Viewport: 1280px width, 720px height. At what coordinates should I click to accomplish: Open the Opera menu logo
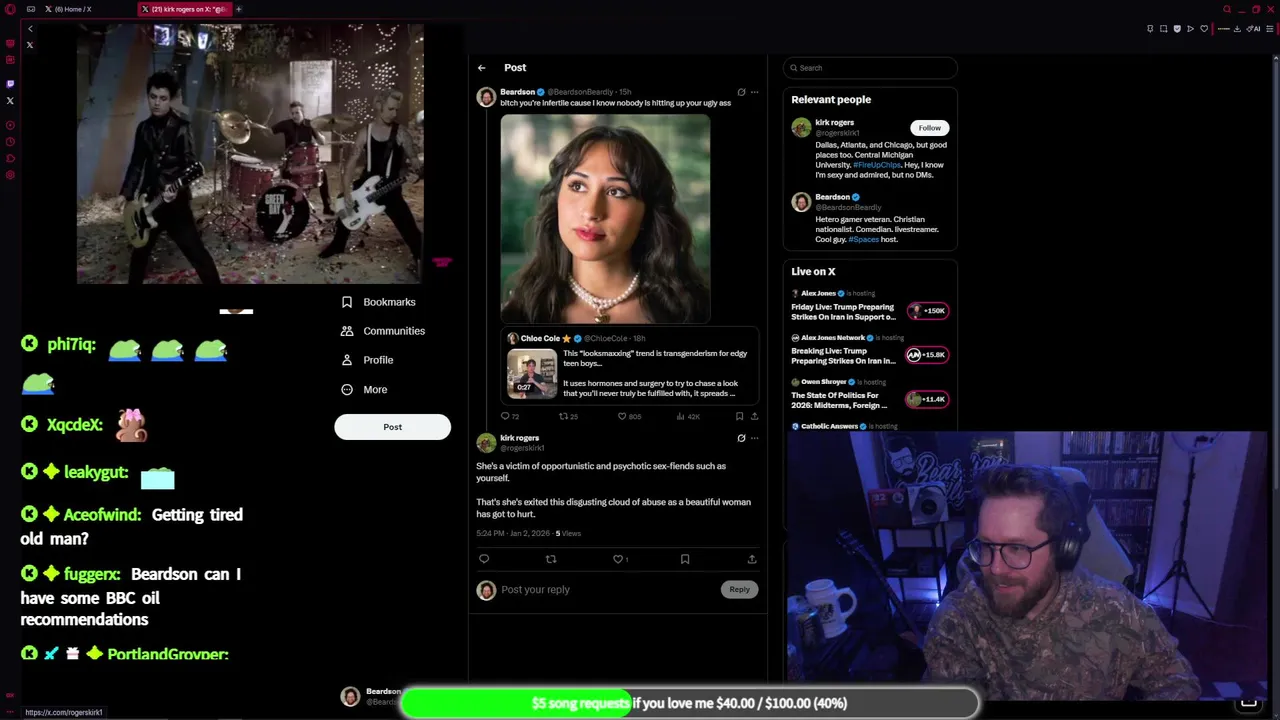(10, 9)
